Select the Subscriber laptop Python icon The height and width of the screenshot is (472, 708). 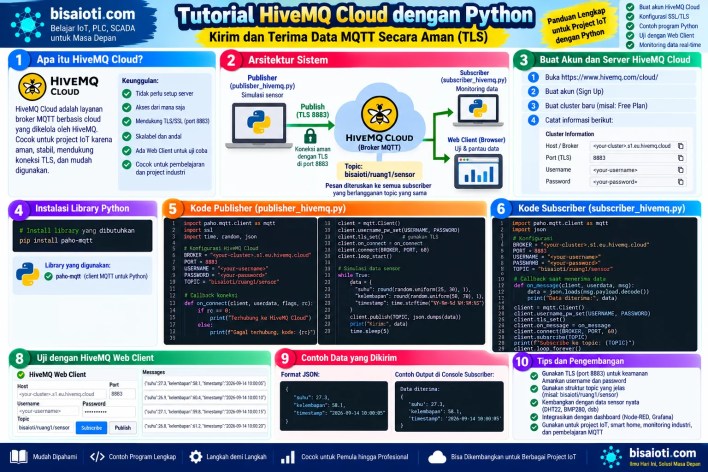[477, 108]
